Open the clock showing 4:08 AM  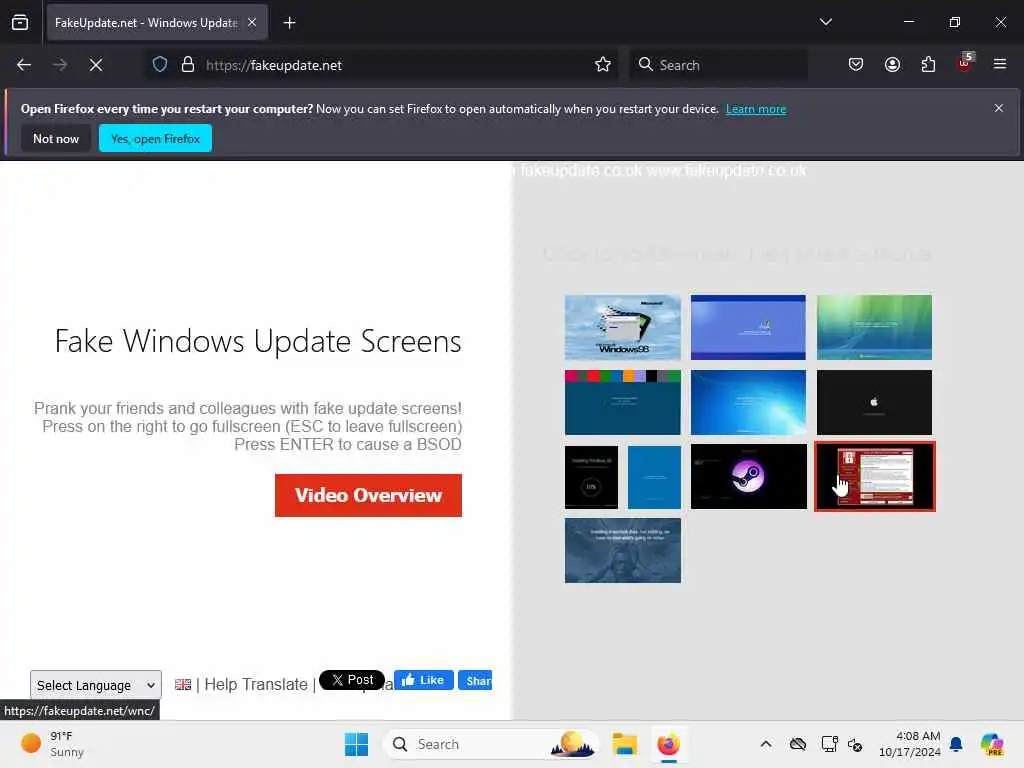[909, 744]
